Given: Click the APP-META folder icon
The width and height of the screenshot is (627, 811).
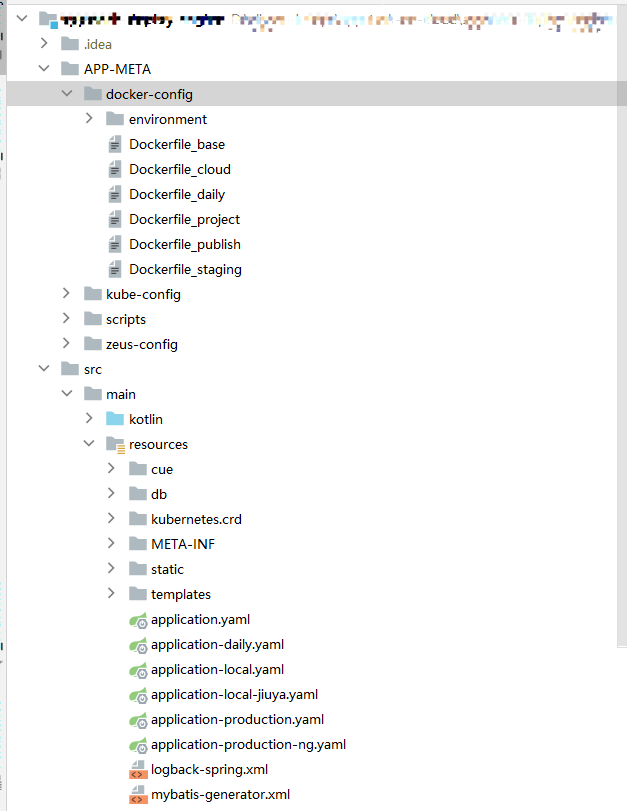Looking at the screenshot, I should (70, 69).
